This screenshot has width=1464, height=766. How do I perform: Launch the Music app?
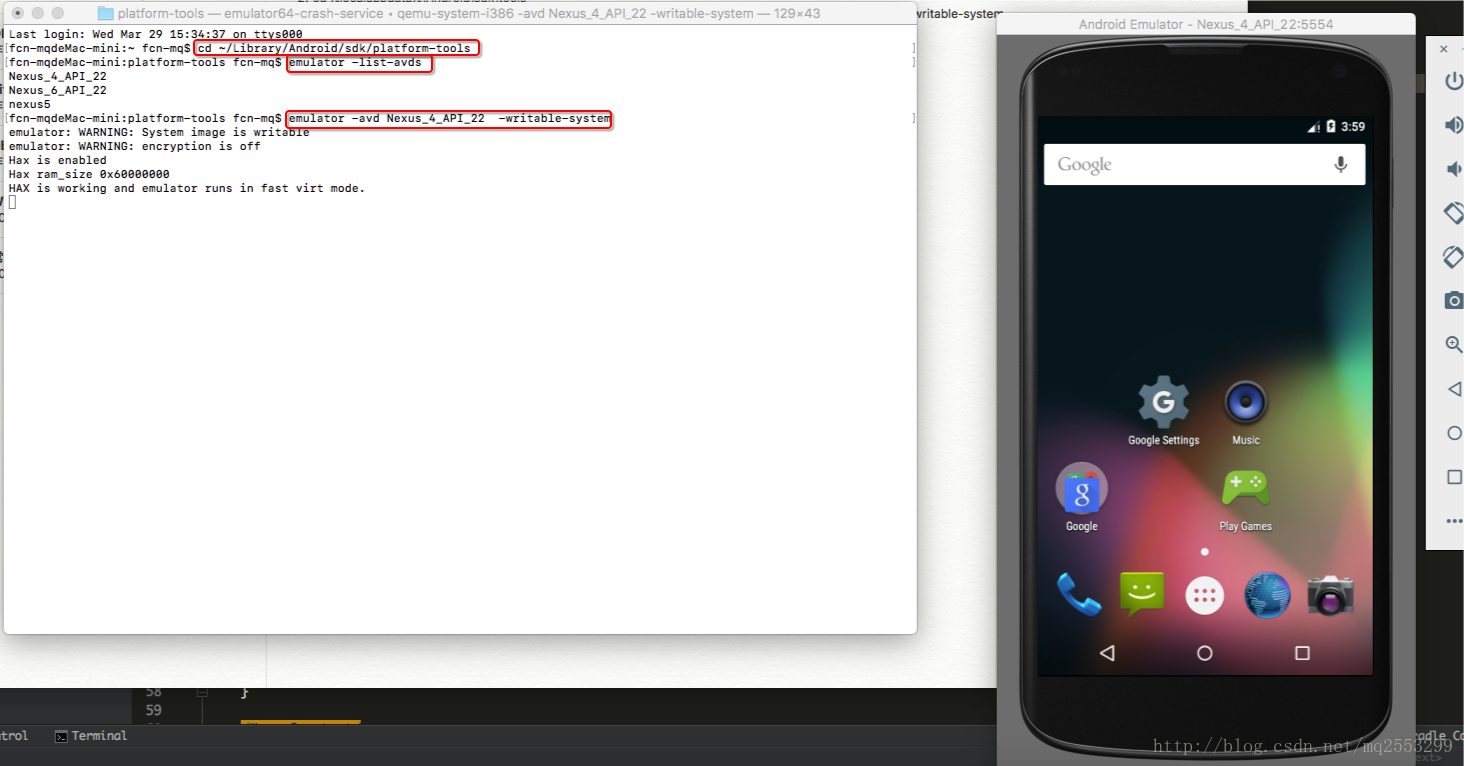click(1245, 411)
